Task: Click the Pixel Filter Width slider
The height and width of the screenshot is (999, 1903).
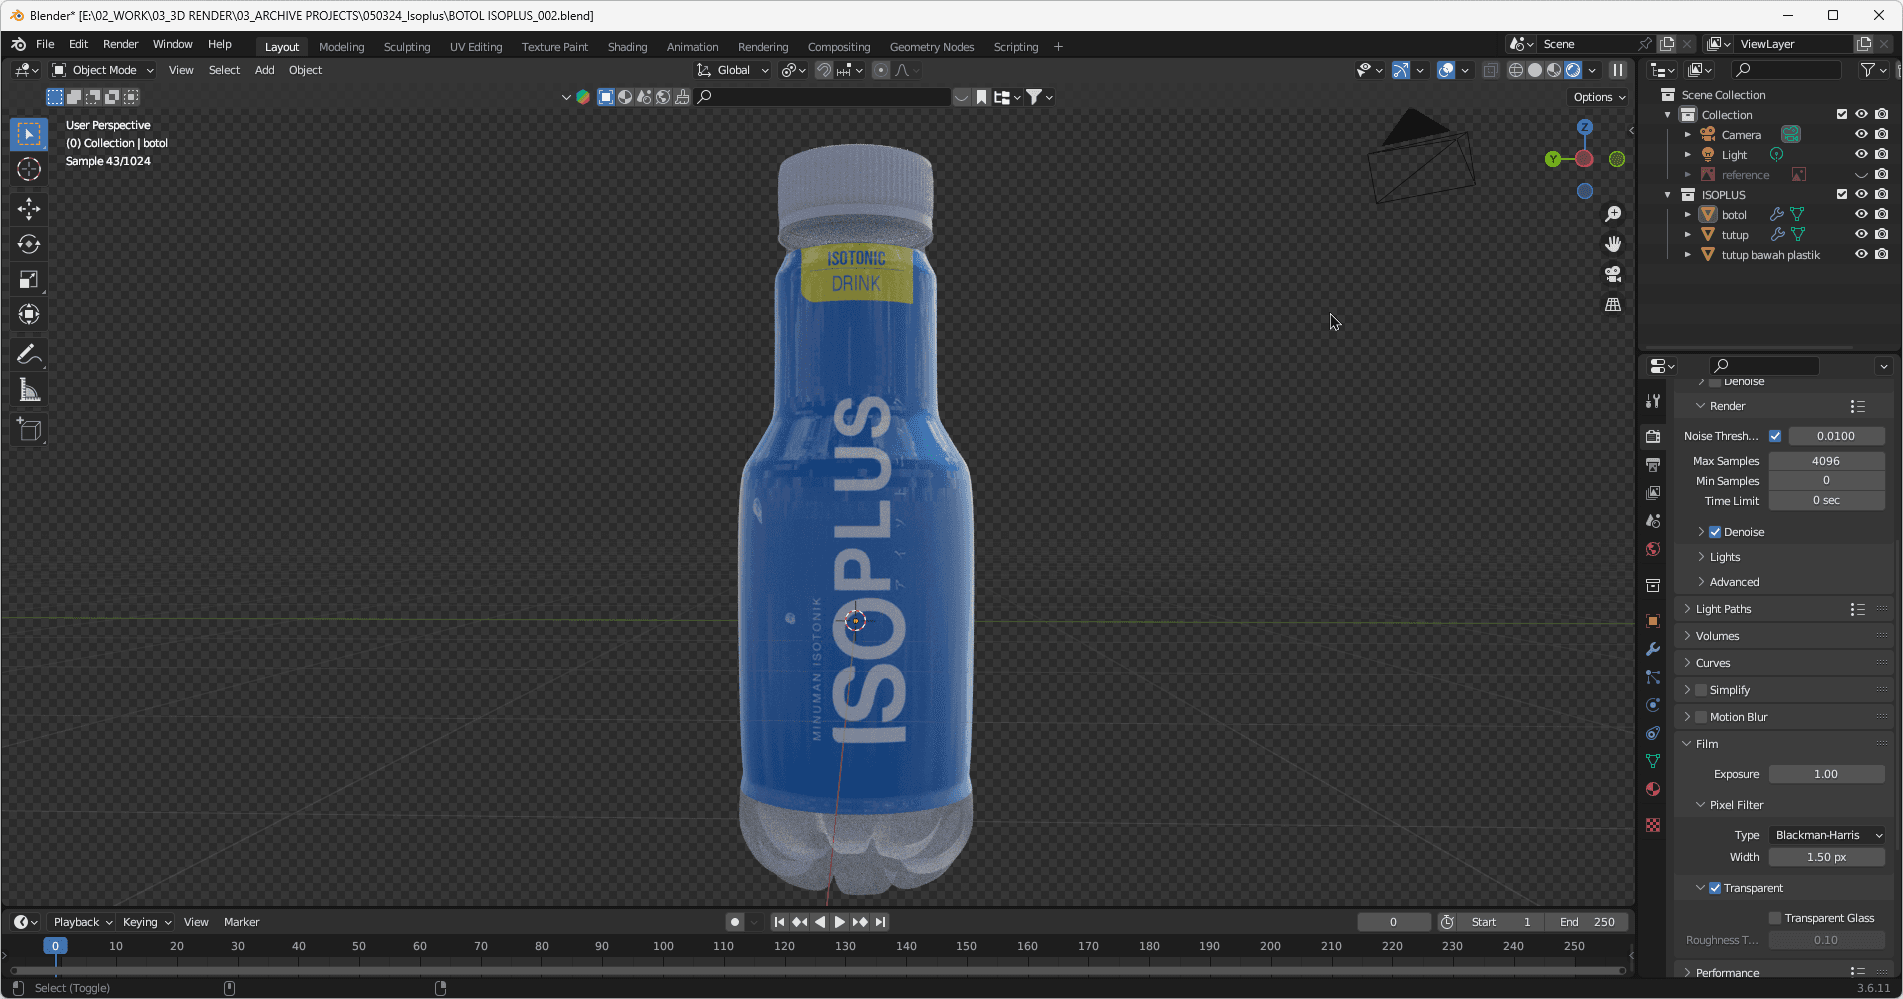Action: click(x=1827, y=857)
